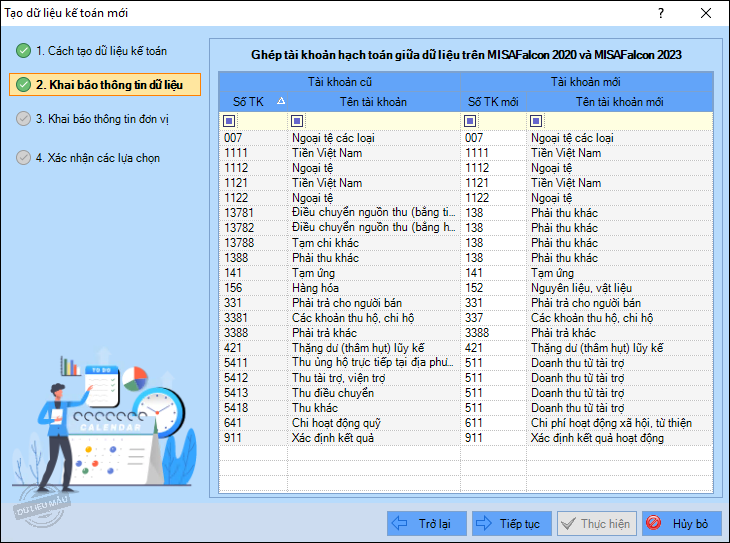Click the filter icon under Tên tài khoản mới

click(536, 121)
